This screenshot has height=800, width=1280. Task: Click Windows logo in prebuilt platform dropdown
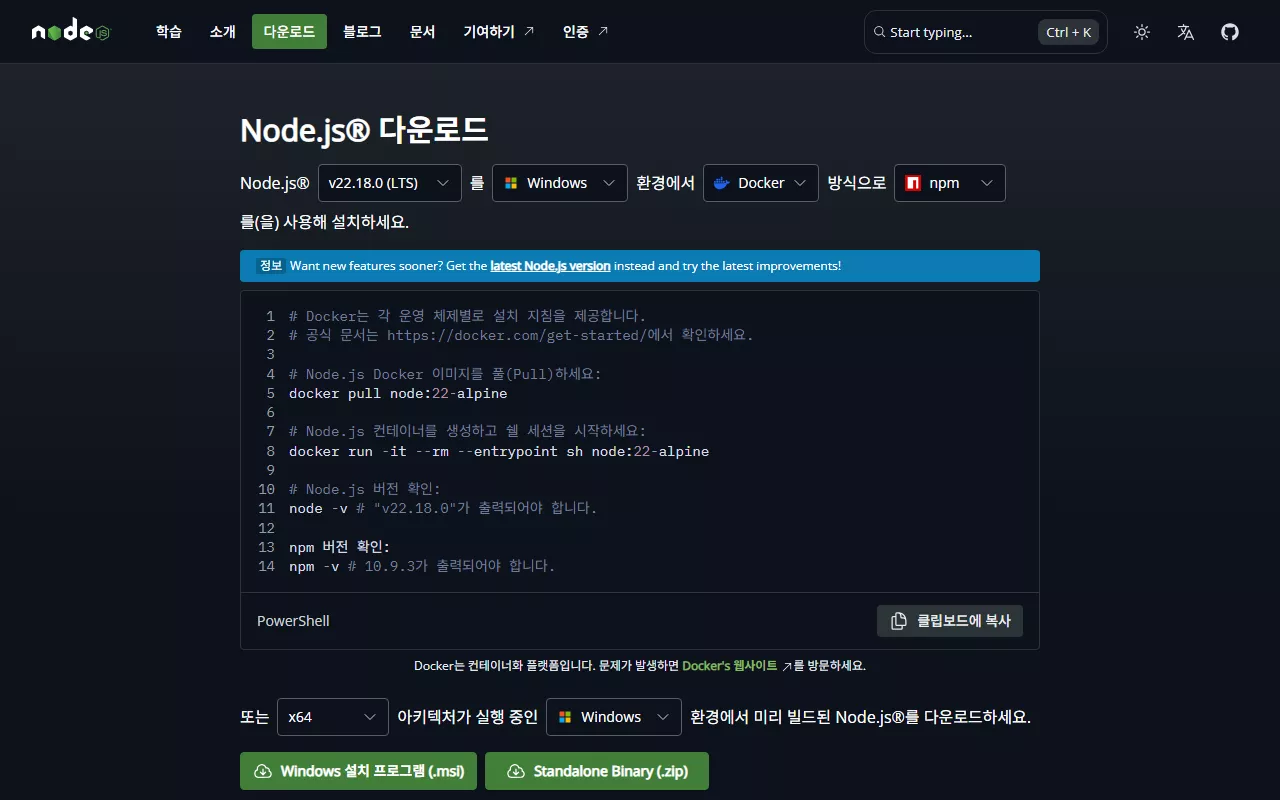(564, 717)
